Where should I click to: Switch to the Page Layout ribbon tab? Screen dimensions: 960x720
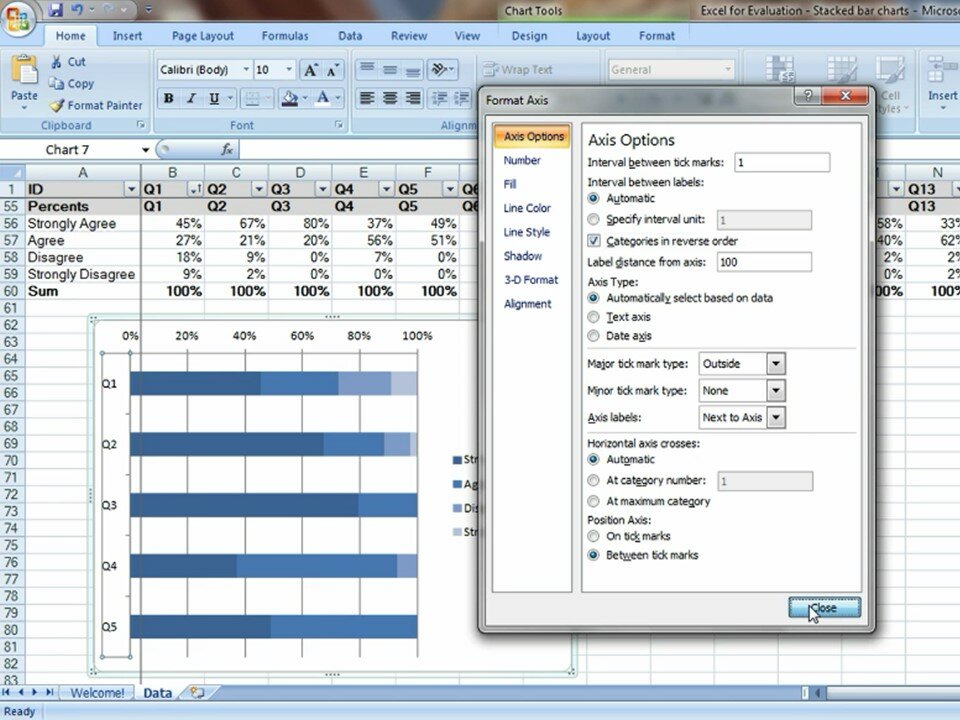pos(203,36)
